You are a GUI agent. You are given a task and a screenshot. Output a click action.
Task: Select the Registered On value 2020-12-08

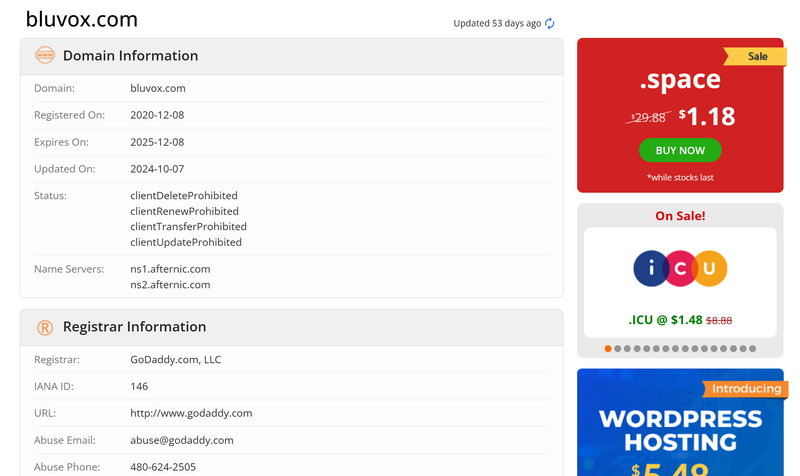(157, 115)
